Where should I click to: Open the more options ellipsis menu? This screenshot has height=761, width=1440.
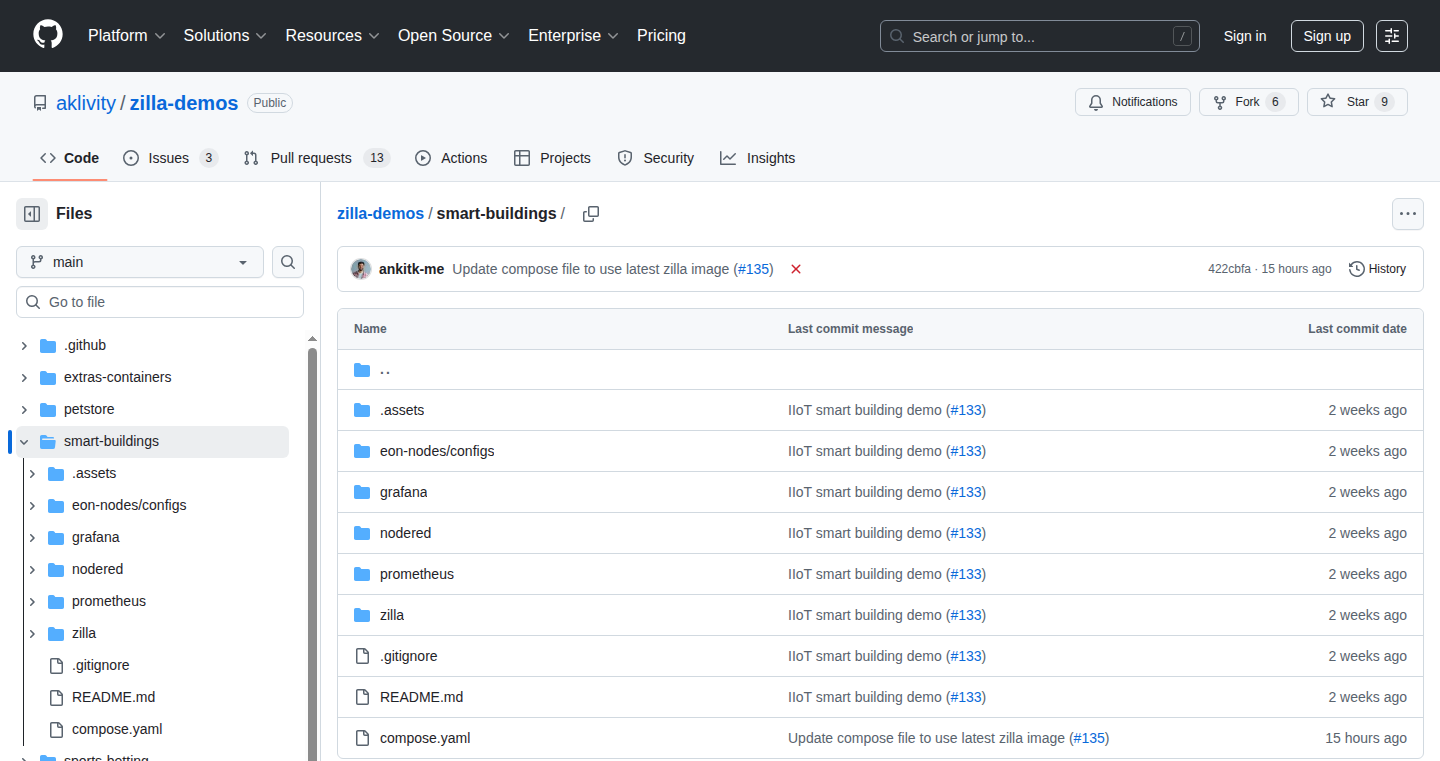click(x=1408, y=213)
